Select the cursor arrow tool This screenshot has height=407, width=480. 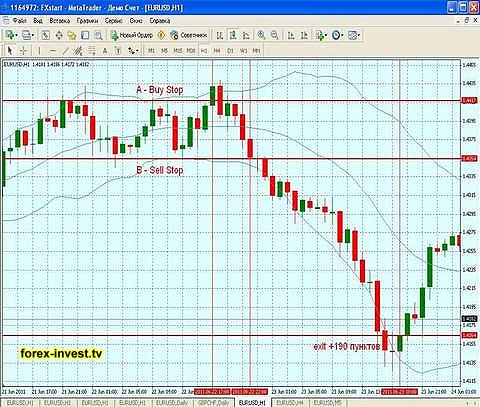pyautogui.click(x=10, y=51)
